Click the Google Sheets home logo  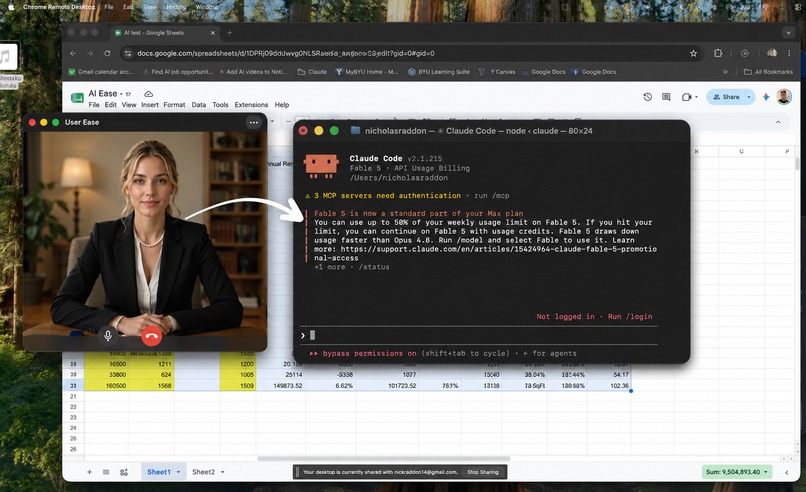[x=77, y=98]
